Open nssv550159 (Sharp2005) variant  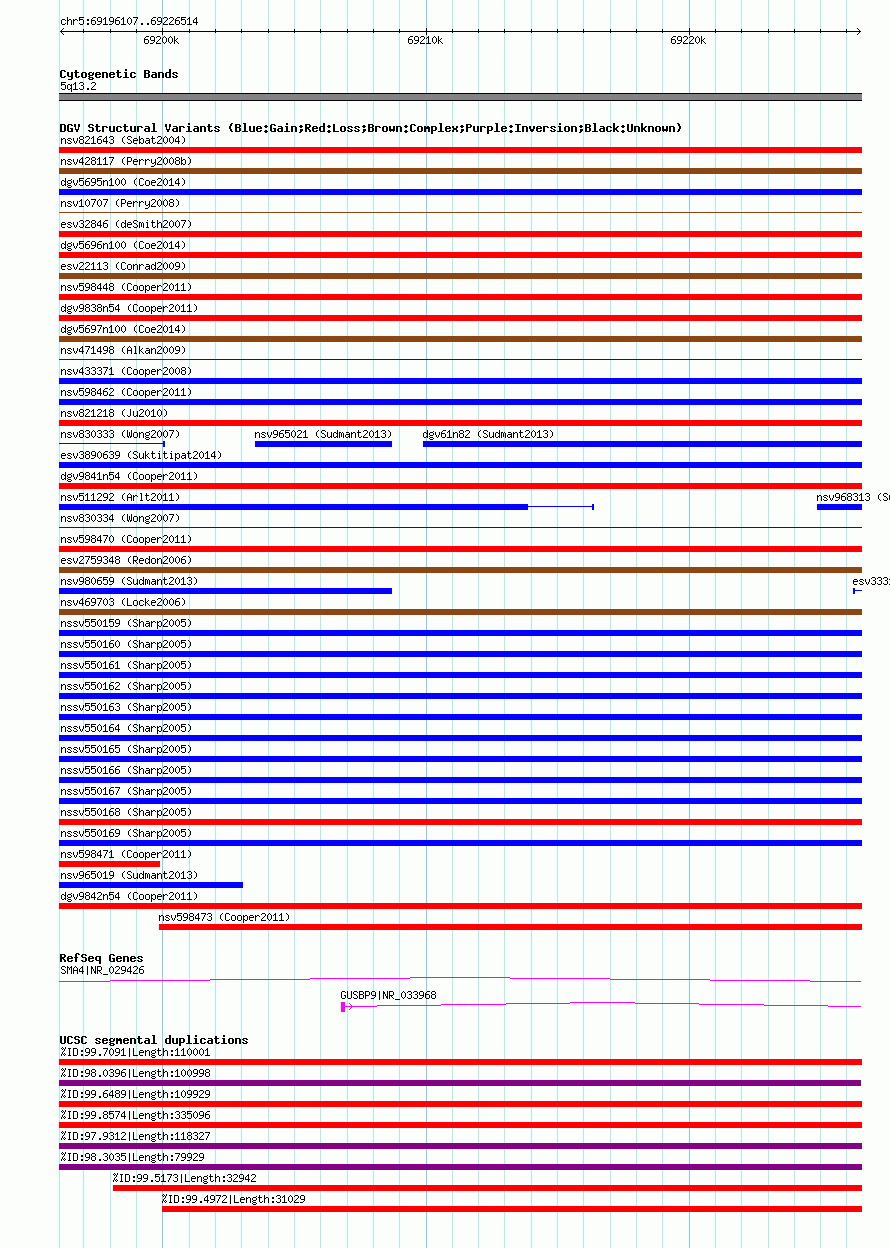click(x=126, y=623)
